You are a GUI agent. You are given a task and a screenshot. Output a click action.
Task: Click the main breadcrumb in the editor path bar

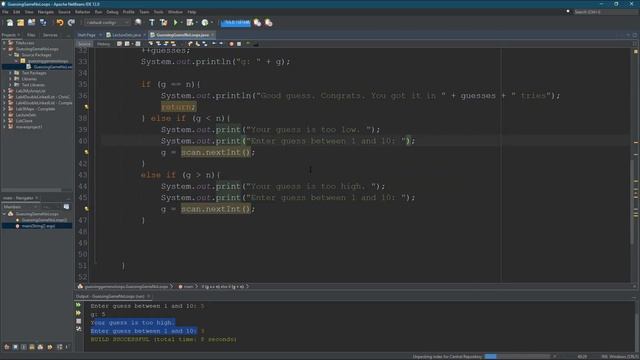pyautogui.click(x=188, y=287)
